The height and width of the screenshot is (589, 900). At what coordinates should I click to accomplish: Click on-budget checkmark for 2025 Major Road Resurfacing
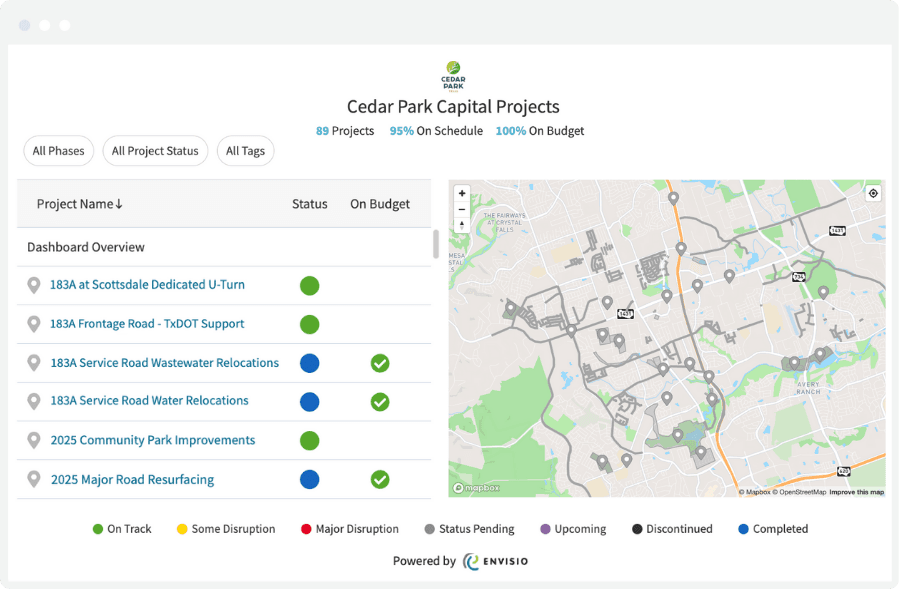pyautogui.click(x=380, y=479)
